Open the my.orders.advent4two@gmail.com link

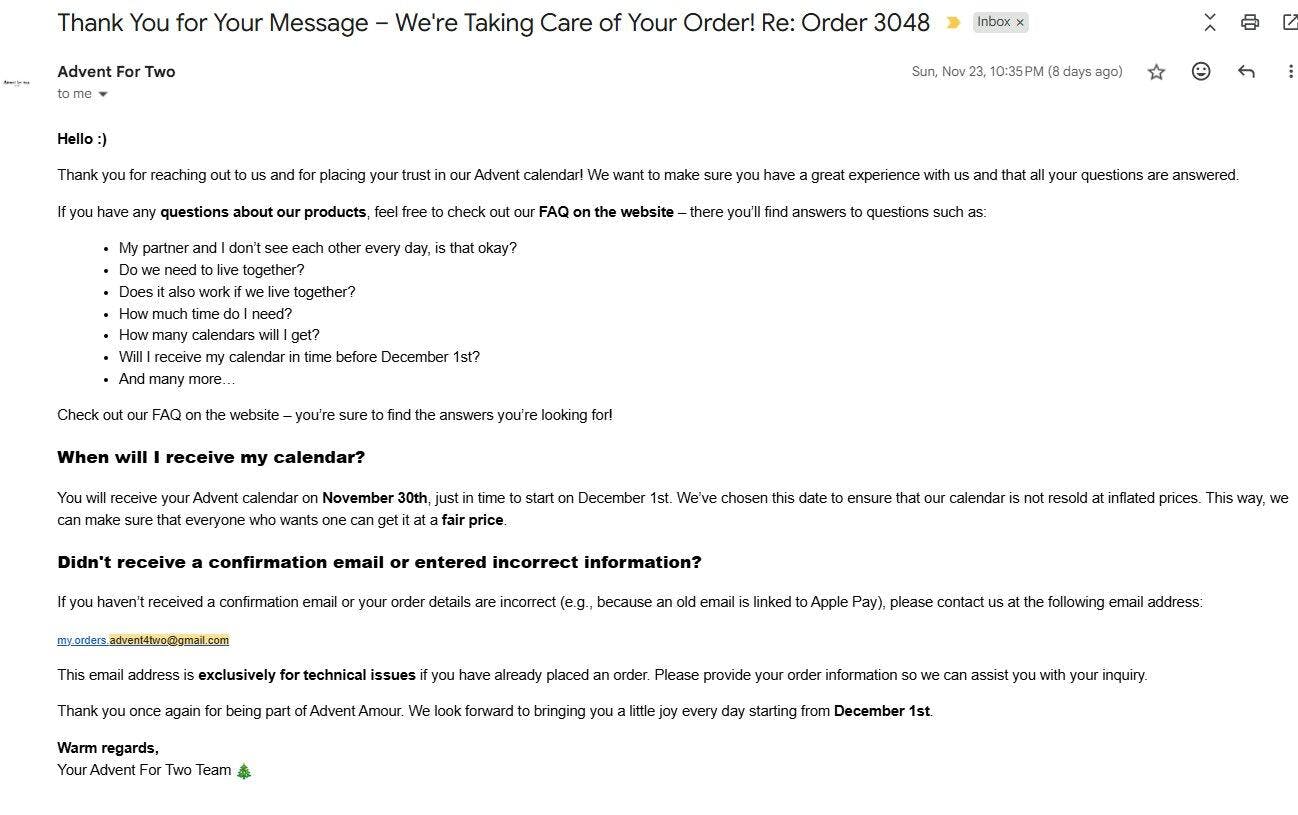click(x=143, y=640)
